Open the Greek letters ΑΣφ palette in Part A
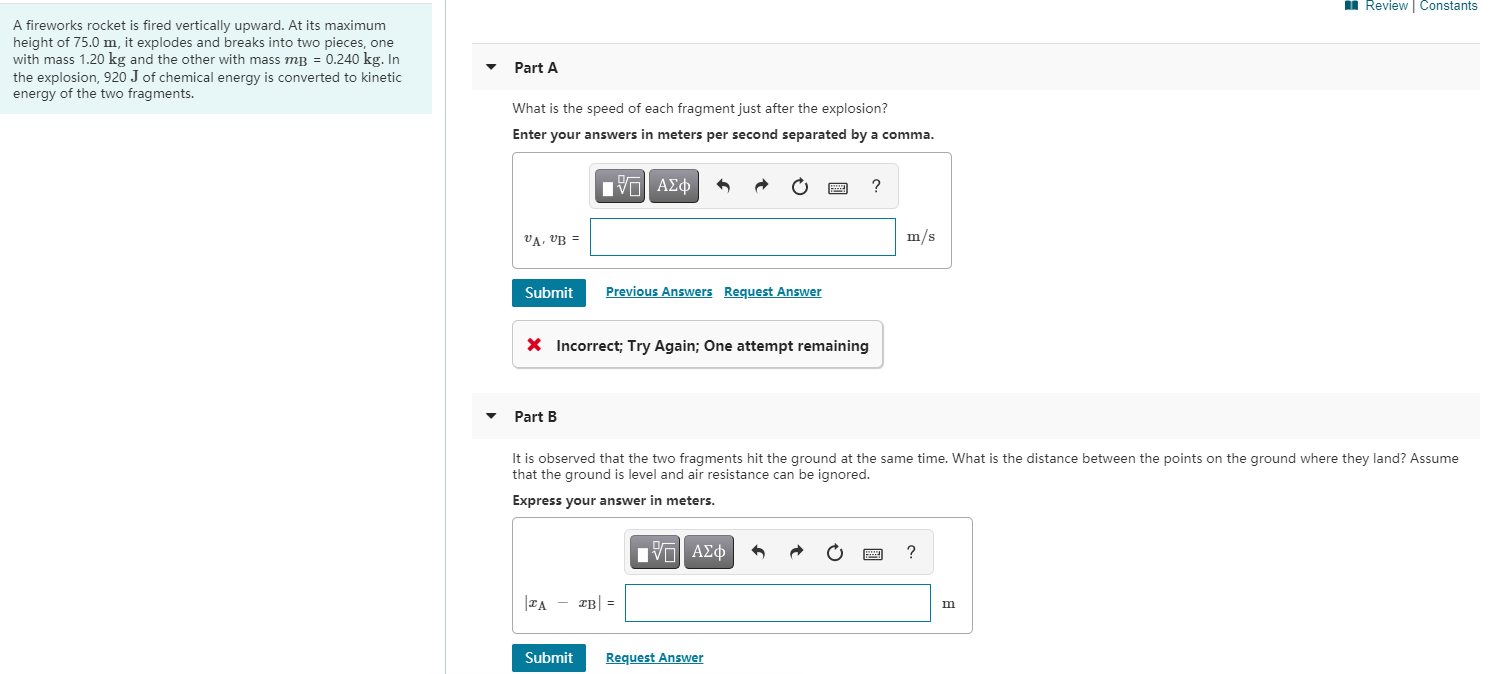The width and height of the screenshot is (1489, 674). tap(672, 185)
